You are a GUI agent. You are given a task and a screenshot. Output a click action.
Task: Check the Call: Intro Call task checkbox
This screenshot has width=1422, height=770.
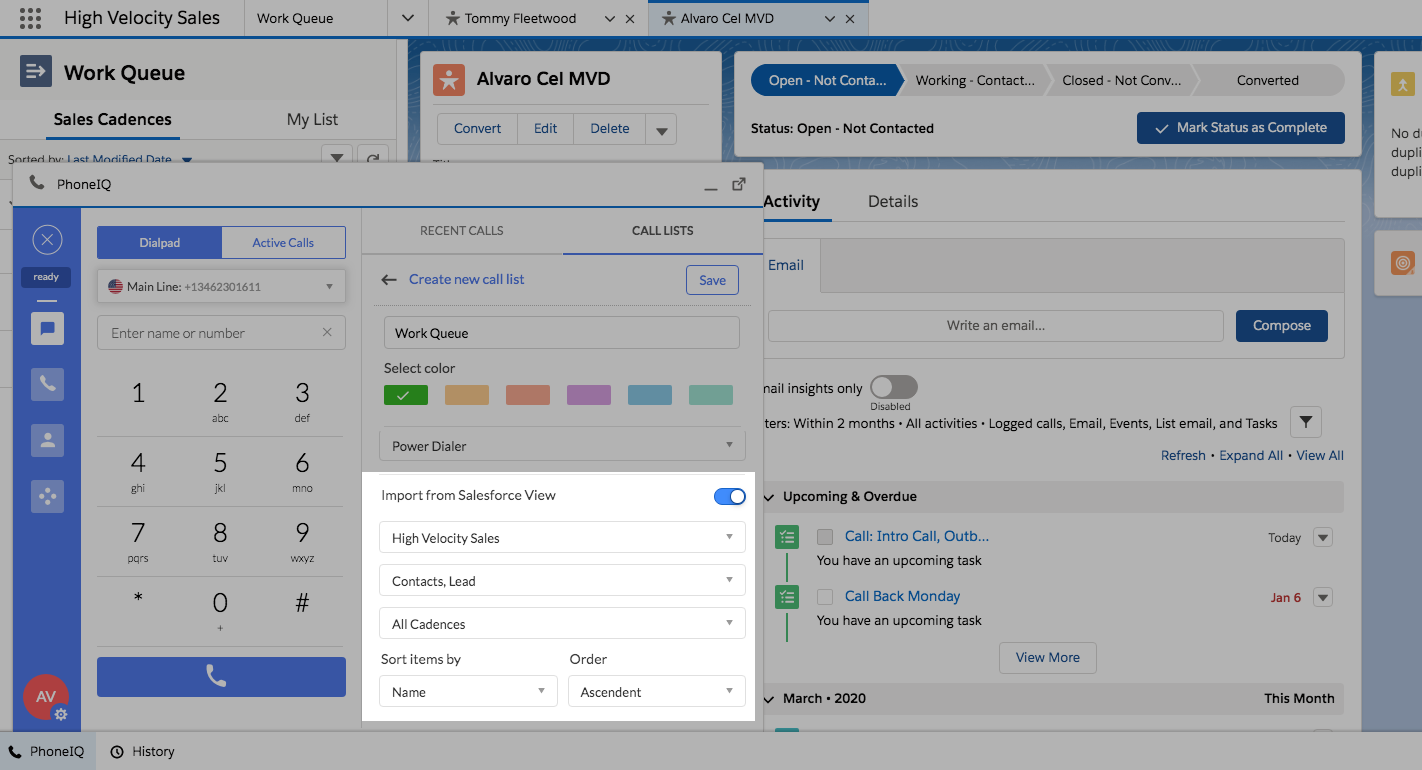point(825,537)
